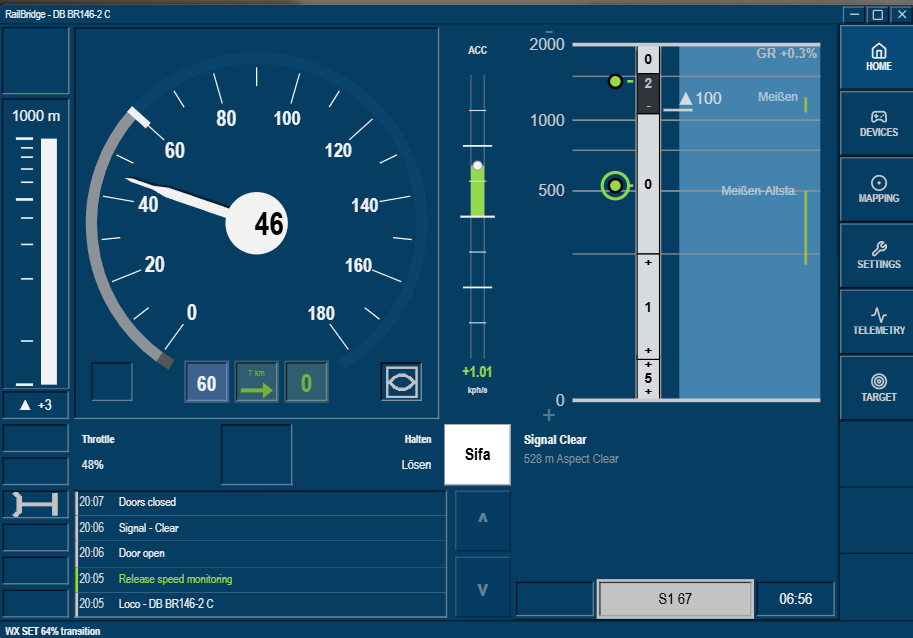Image resolution: width=913 pixels, height=638 pixels.
Task: Open the SETTINGS panel
Action: (x=877, y=256)
